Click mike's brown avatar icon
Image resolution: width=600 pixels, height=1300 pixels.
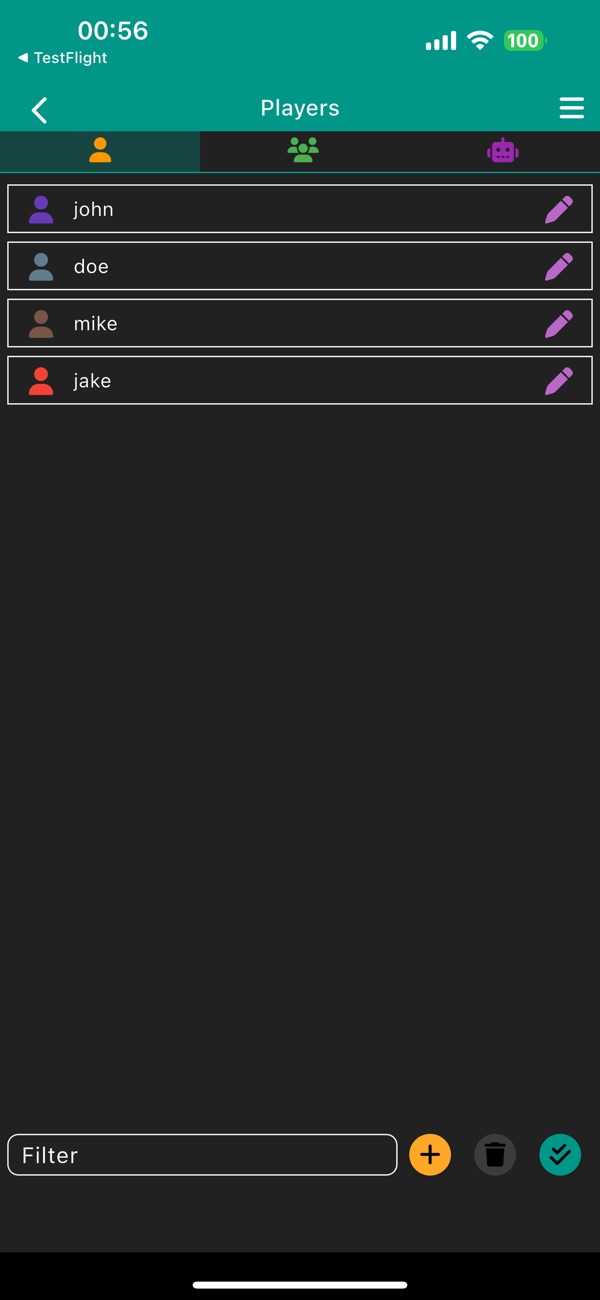point(41,323)
